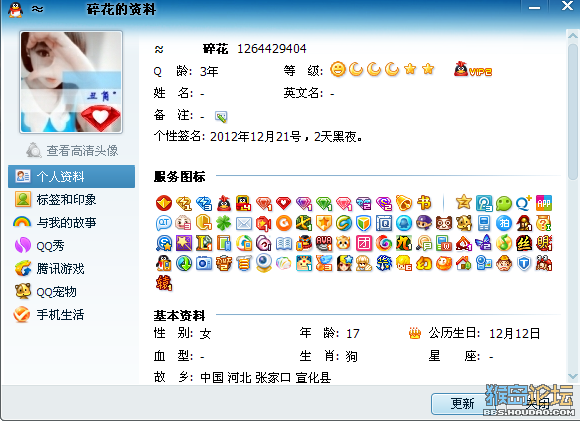Click the open book service icon

point(284,243)
